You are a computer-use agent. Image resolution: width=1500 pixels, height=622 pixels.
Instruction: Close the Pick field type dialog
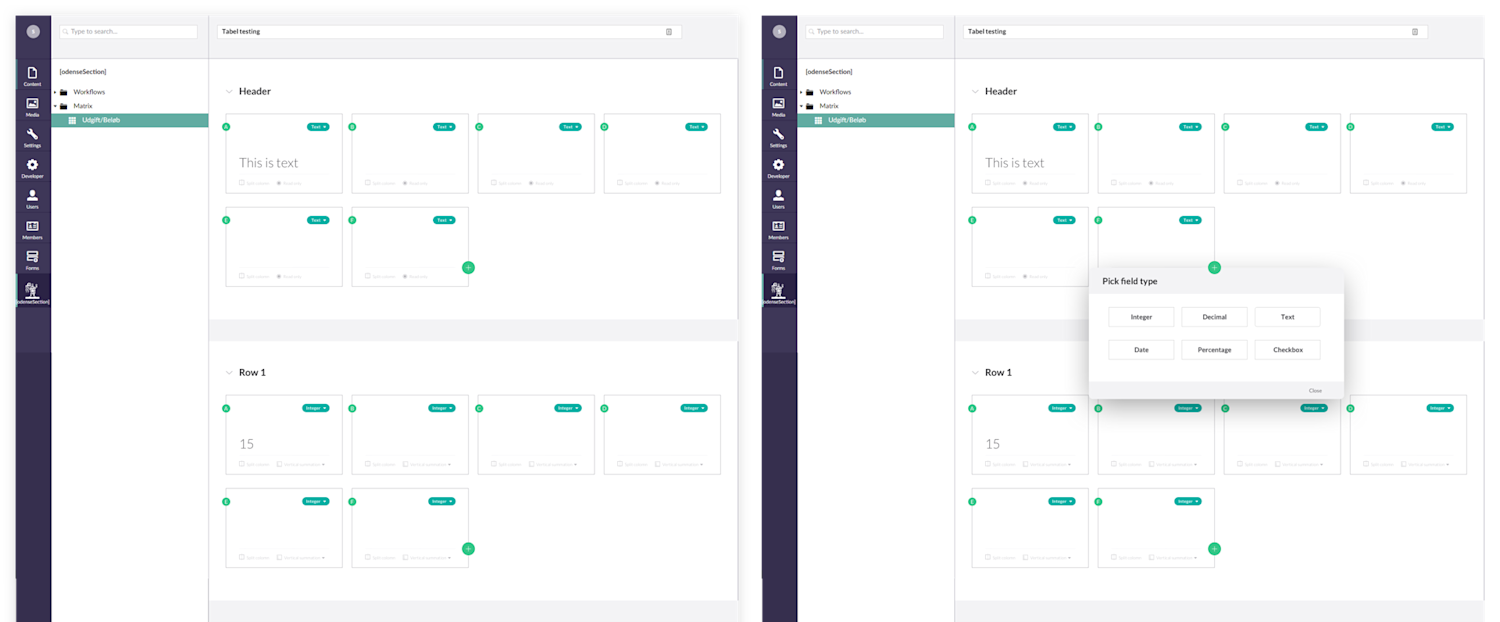point(1315,391)
